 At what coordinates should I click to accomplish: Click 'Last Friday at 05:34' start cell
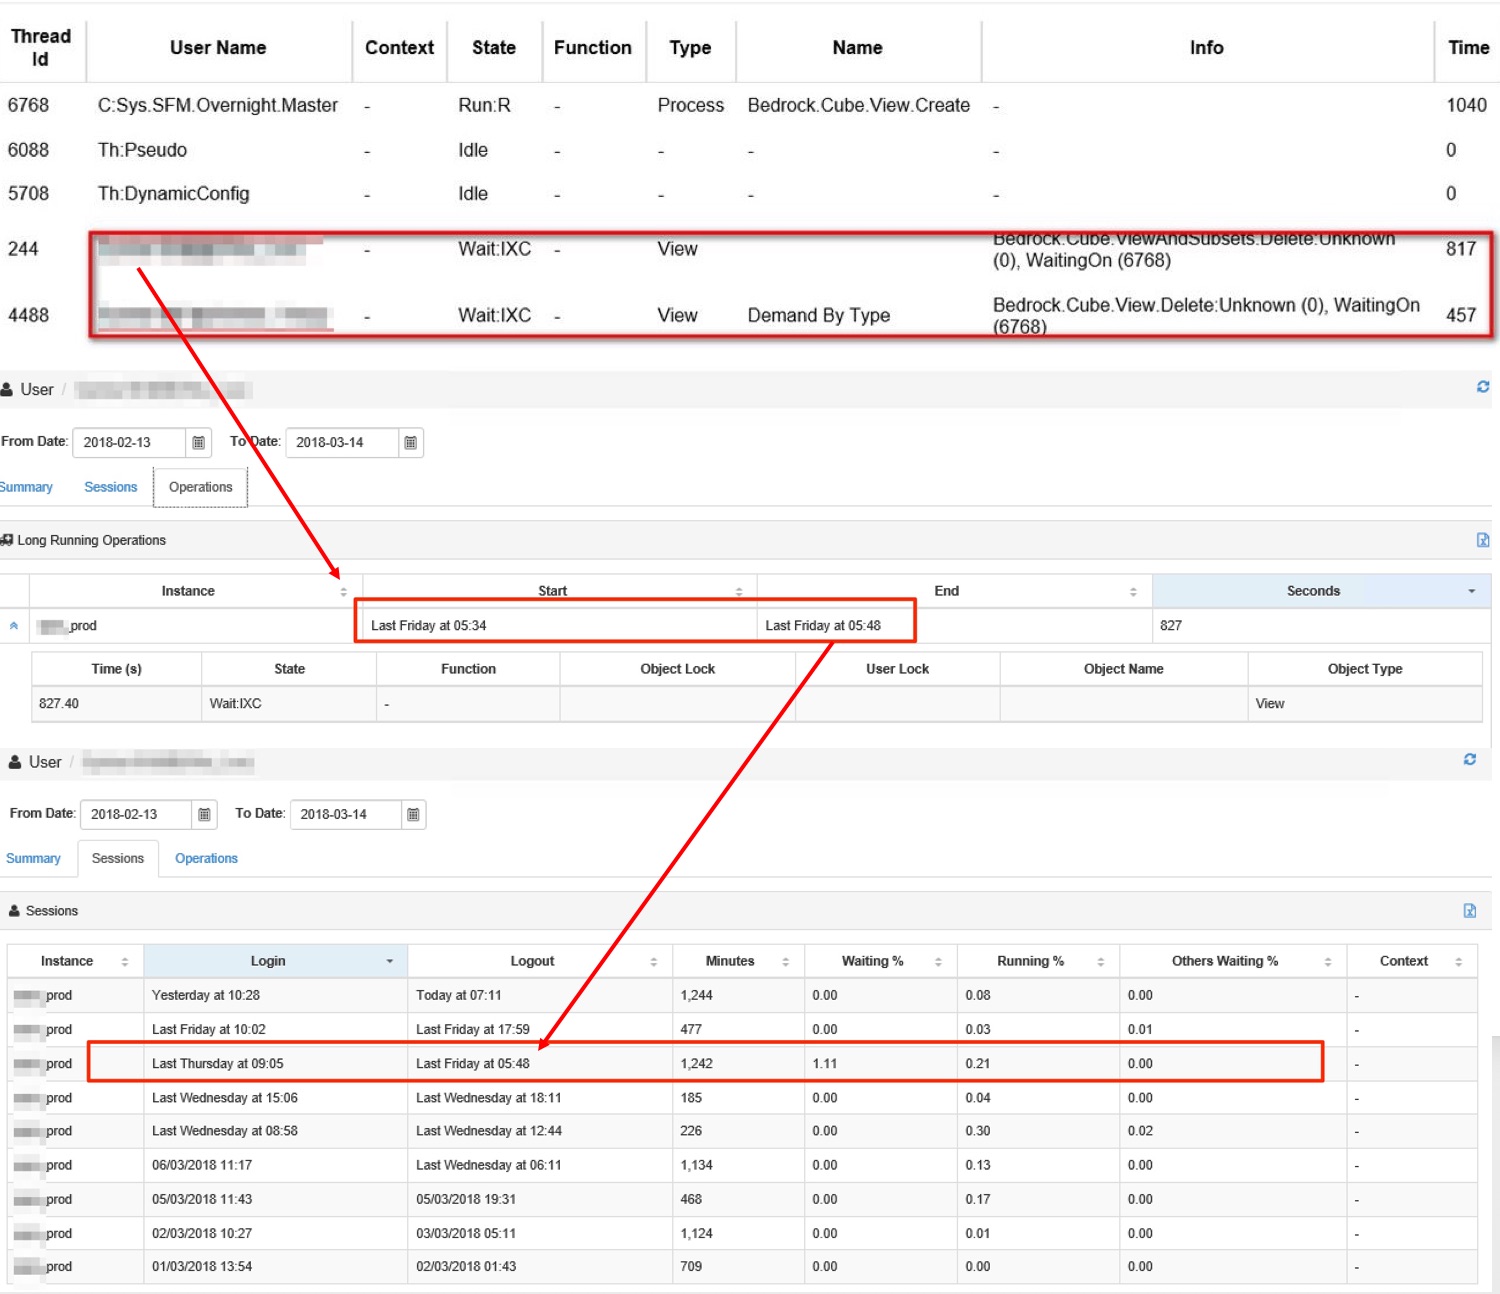point(428,626)
